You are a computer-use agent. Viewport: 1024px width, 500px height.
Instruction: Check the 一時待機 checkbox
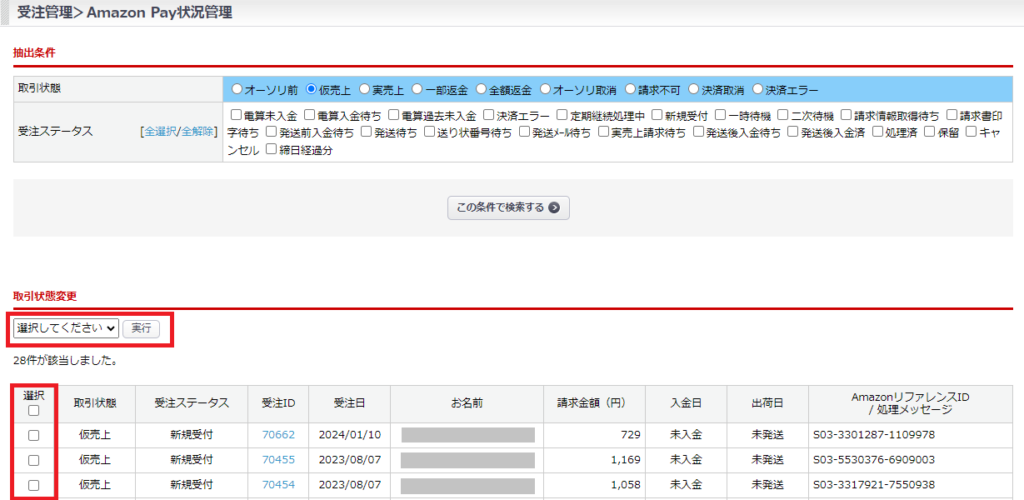click(x=720, y=116)
